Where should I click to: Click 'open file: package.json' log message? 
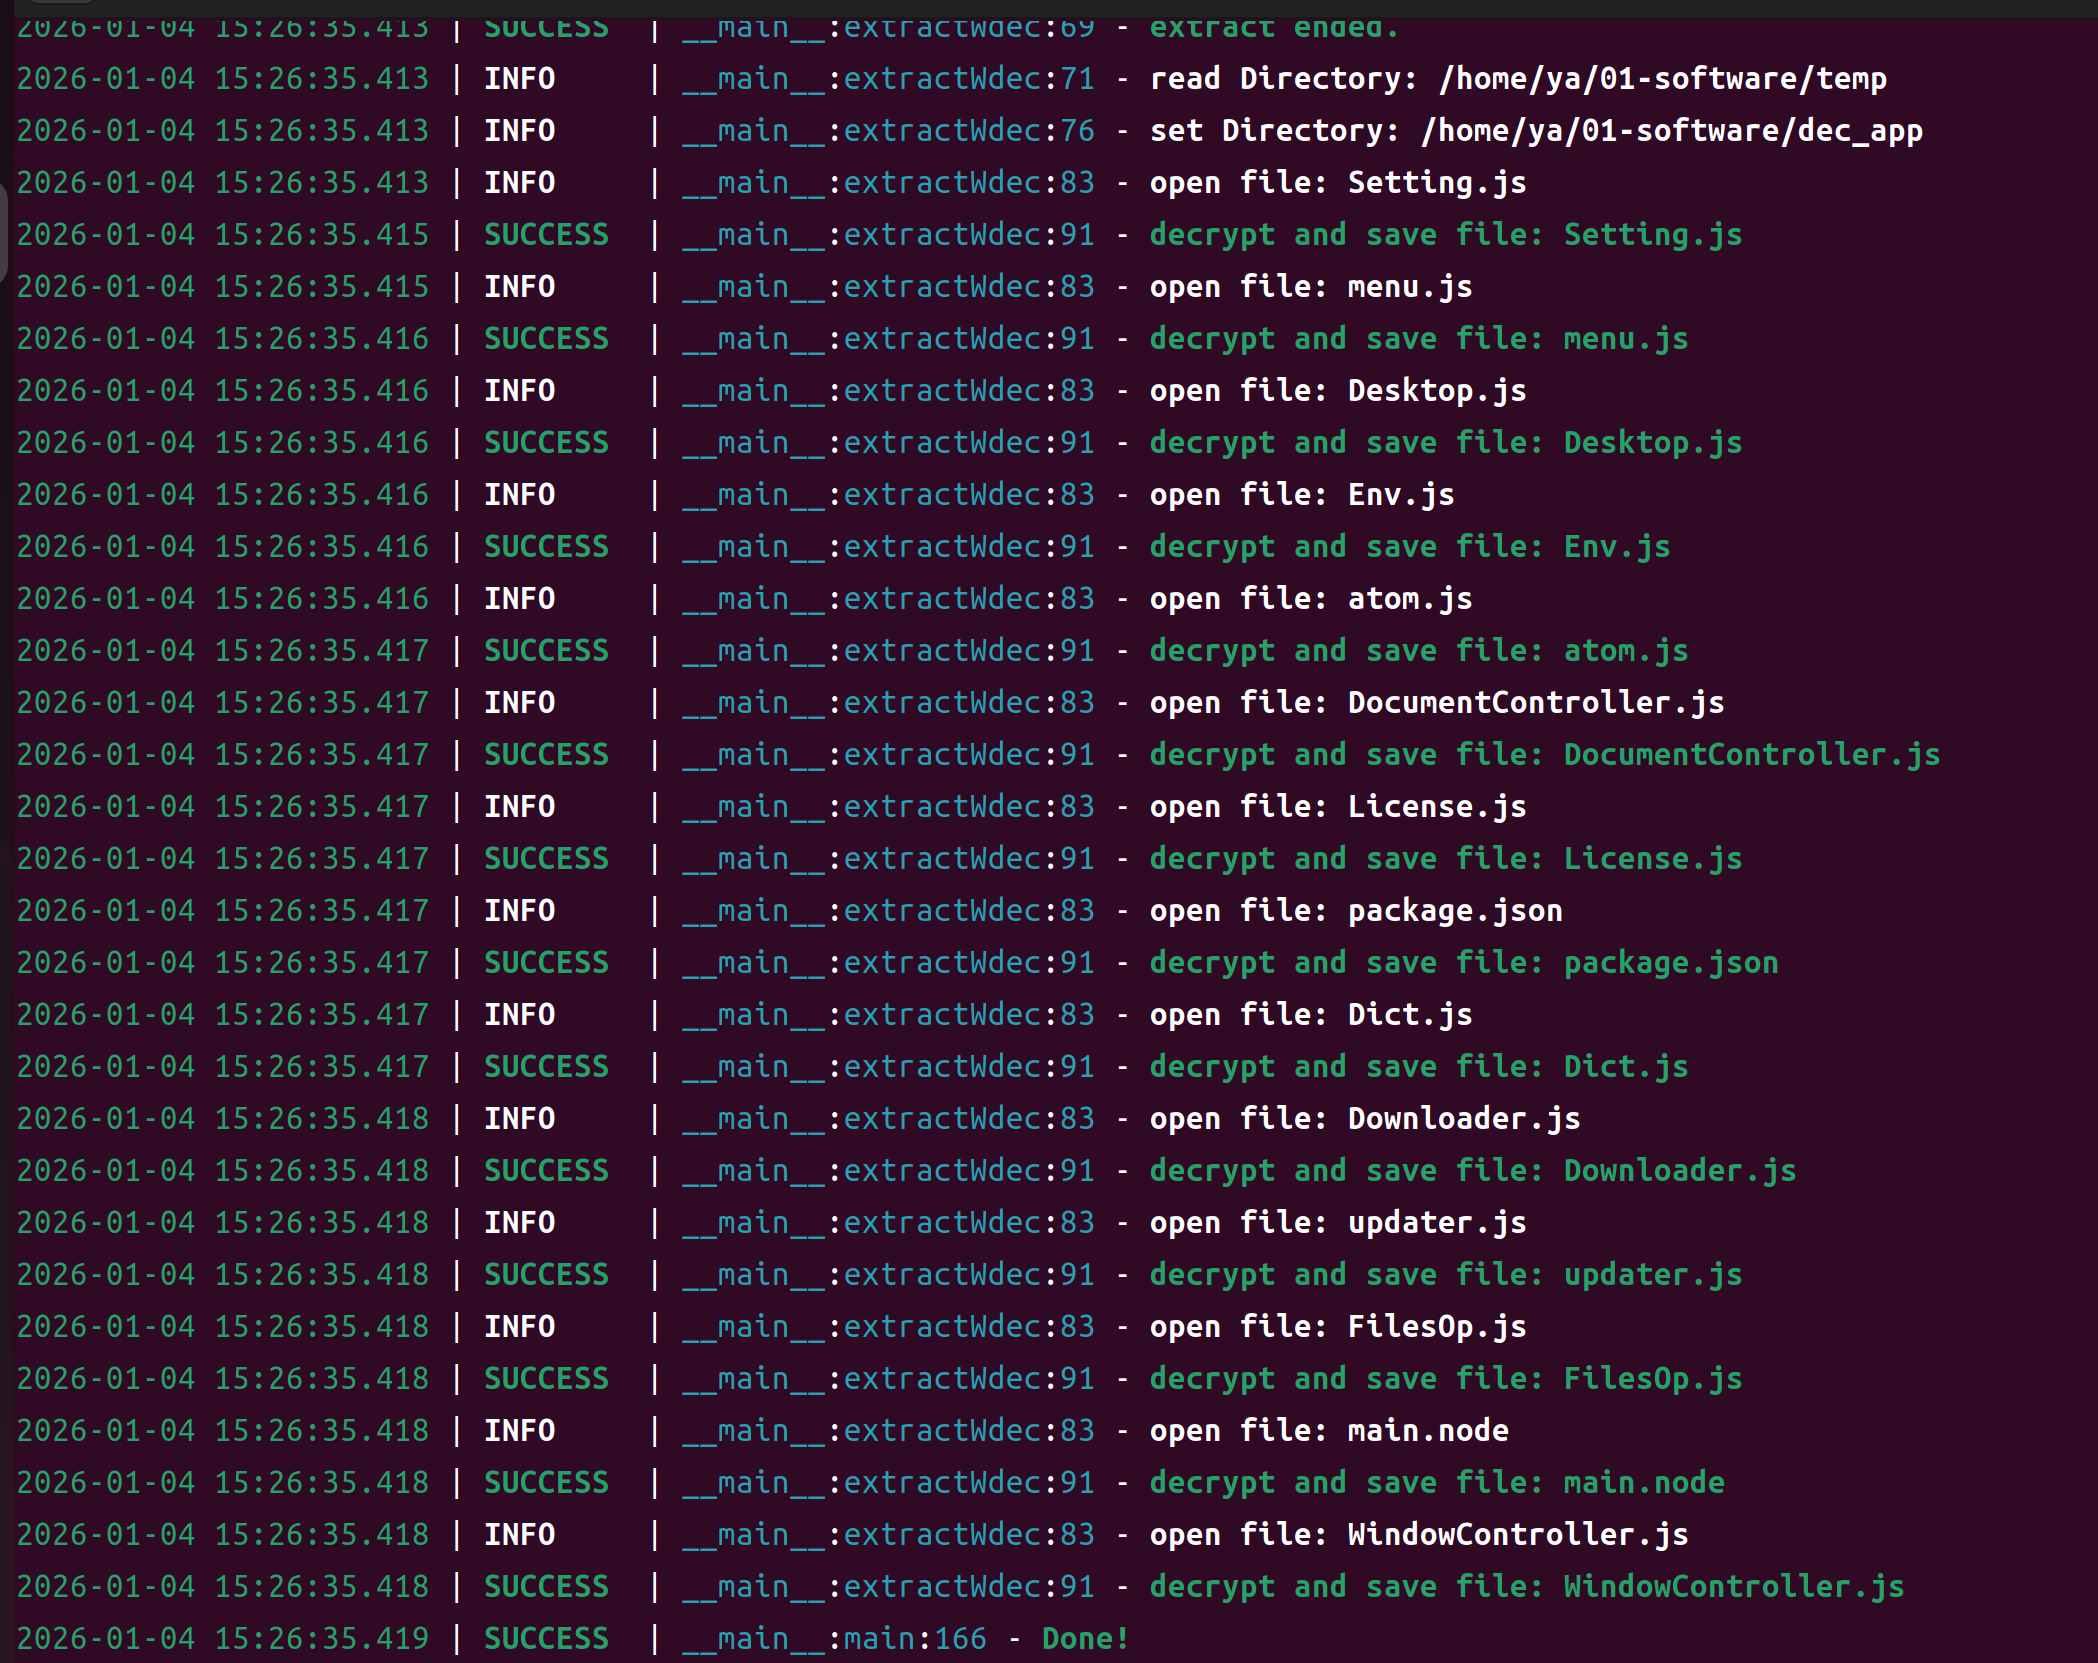click(x=1355, y=911)
